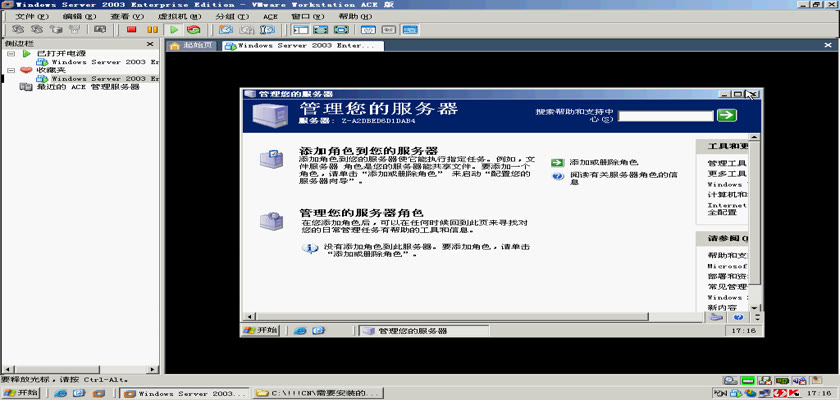Click the tab bar close X button
This screenshot has width=840, height=400.
[x=828, y=46]
